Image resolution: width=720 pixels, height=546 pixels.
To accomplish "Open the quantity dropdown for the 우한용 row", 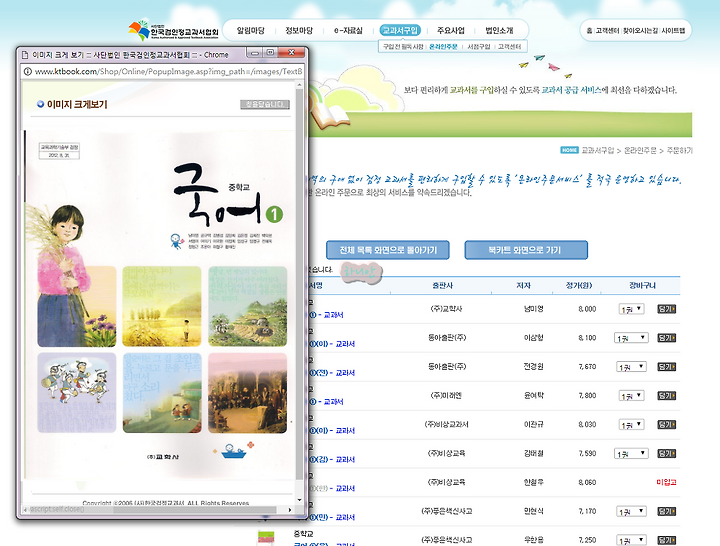I will point(631,540).
